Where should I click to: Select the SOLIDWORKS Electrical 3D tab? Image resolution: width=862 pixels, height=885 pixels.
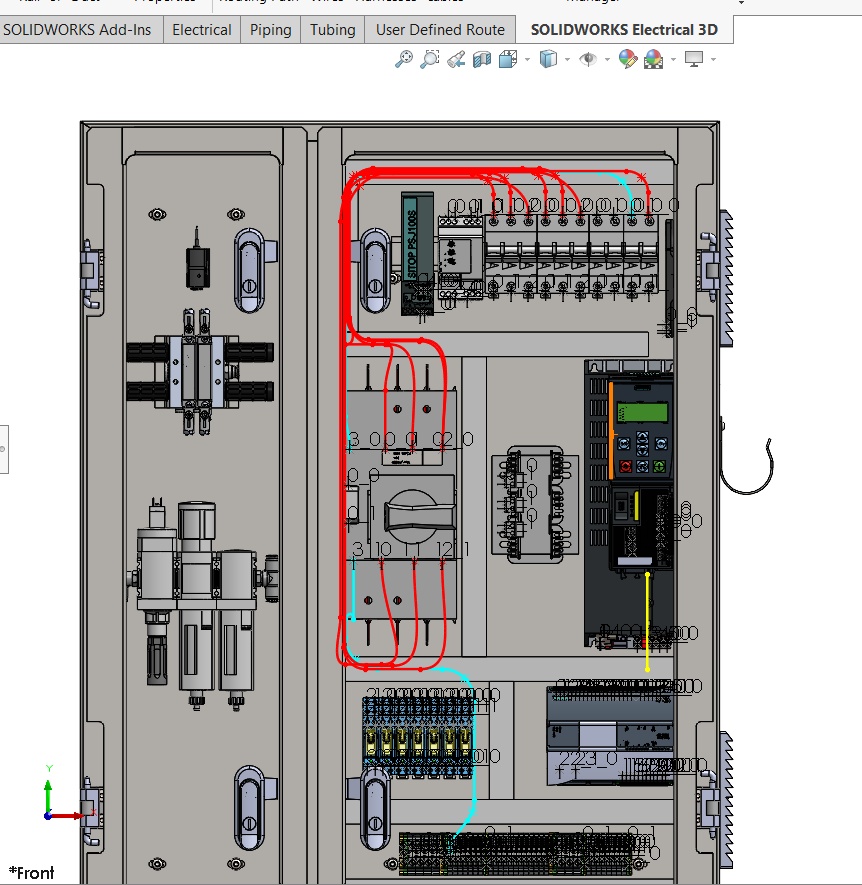tap(624, 29)
